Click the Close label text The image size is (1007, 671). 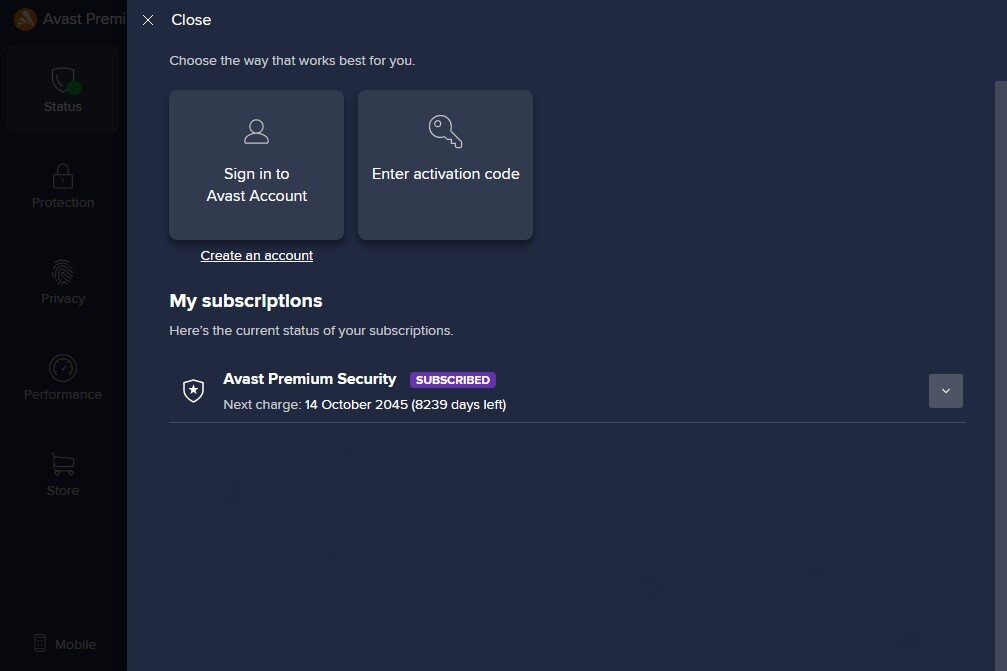coord(191,20)
